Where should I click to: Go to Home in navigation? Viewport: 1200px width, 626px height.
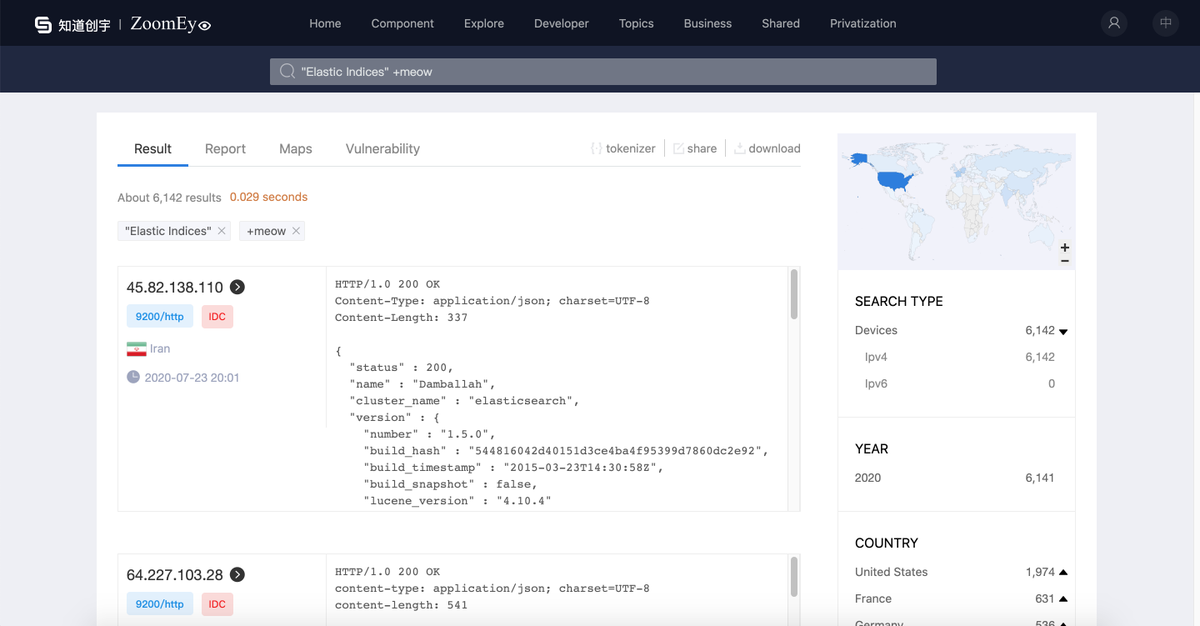click(x=325, y=23)
